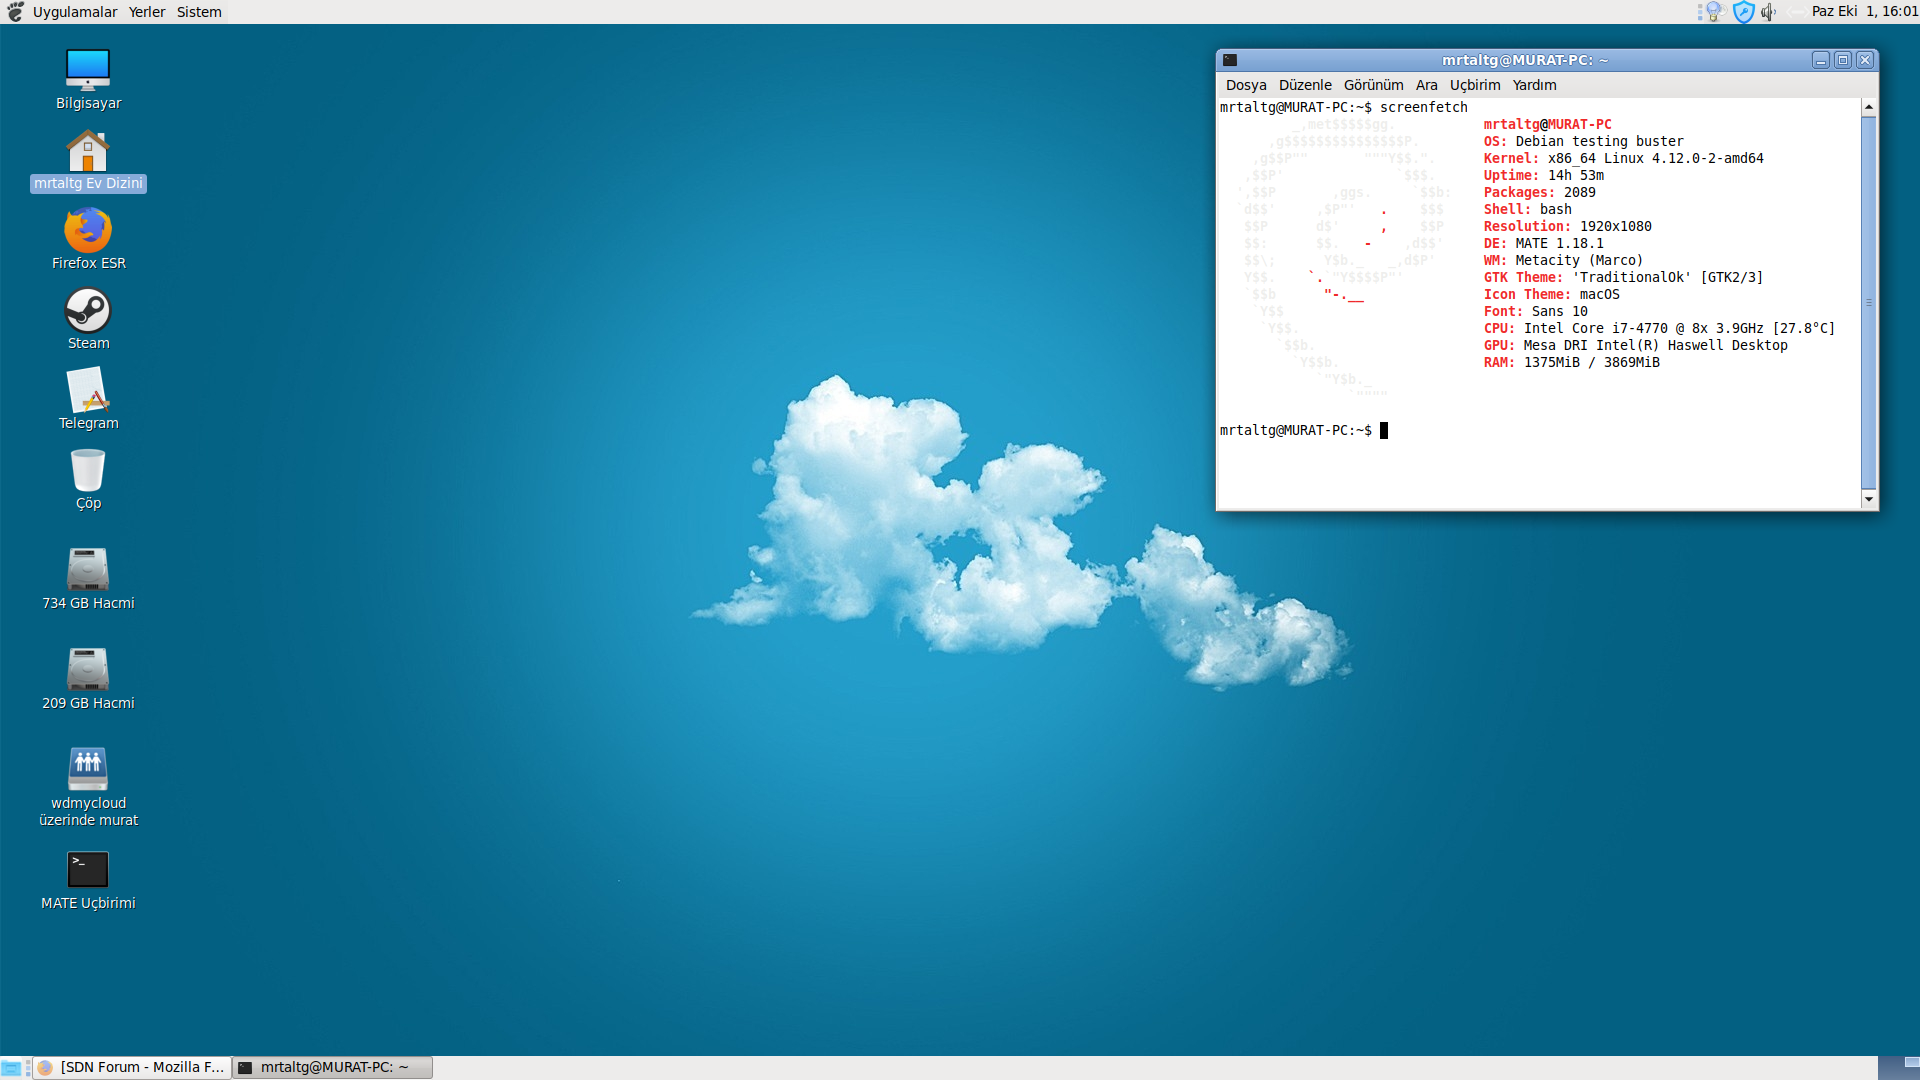The height and width of the screenshot is (1080, 1920).
Task: Click the volume speaker tray icon
Action: 1768,12
